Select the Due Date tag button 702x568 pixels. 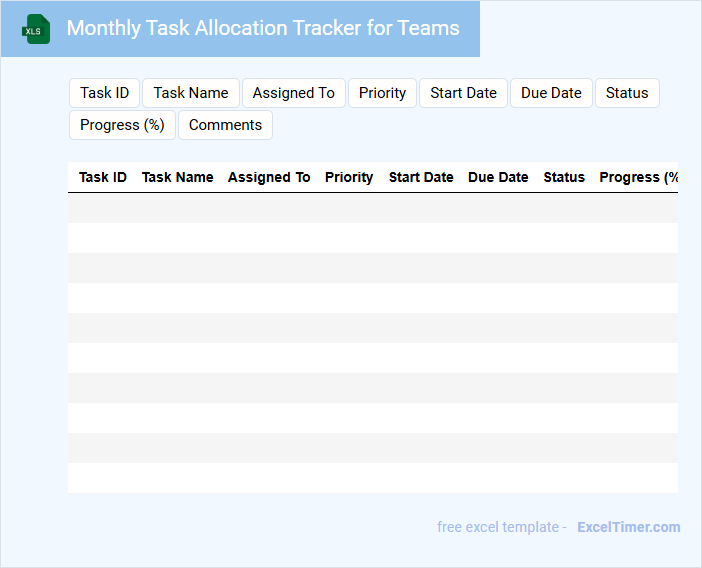(551, 93)
